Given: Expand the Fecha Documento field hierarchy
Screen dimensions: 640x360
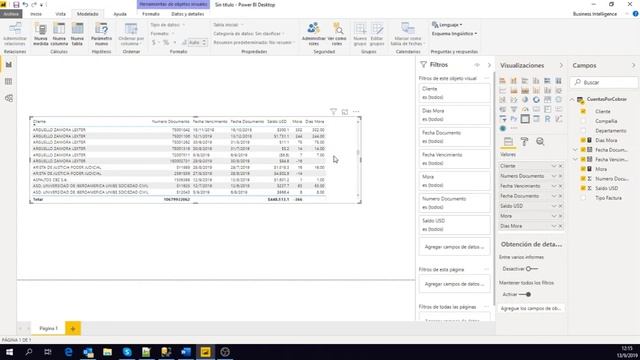Looking at the screenshot, I should tap(576, 150).
